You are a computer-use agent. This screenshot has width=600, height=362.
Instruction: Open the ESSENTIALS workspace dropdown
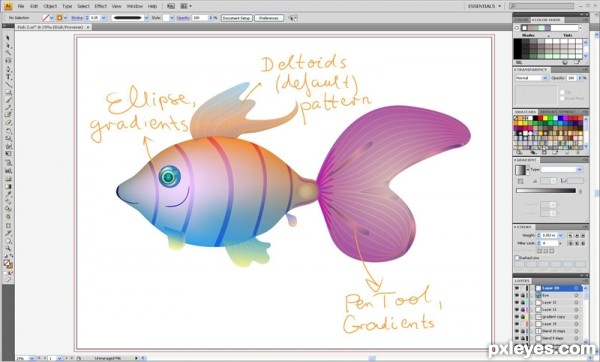coord(485,6)
